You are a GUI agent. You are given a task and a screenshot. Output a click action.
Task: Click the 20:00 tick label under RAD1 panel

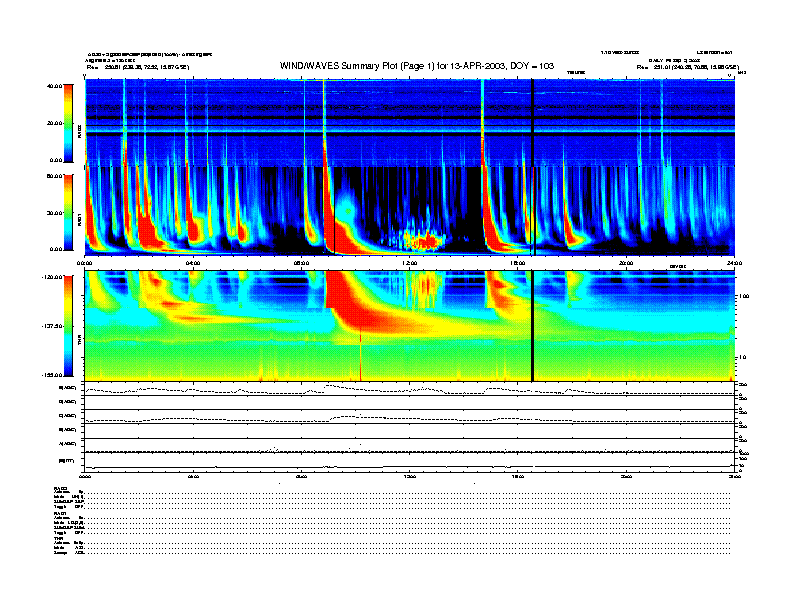tap(626, 263)
